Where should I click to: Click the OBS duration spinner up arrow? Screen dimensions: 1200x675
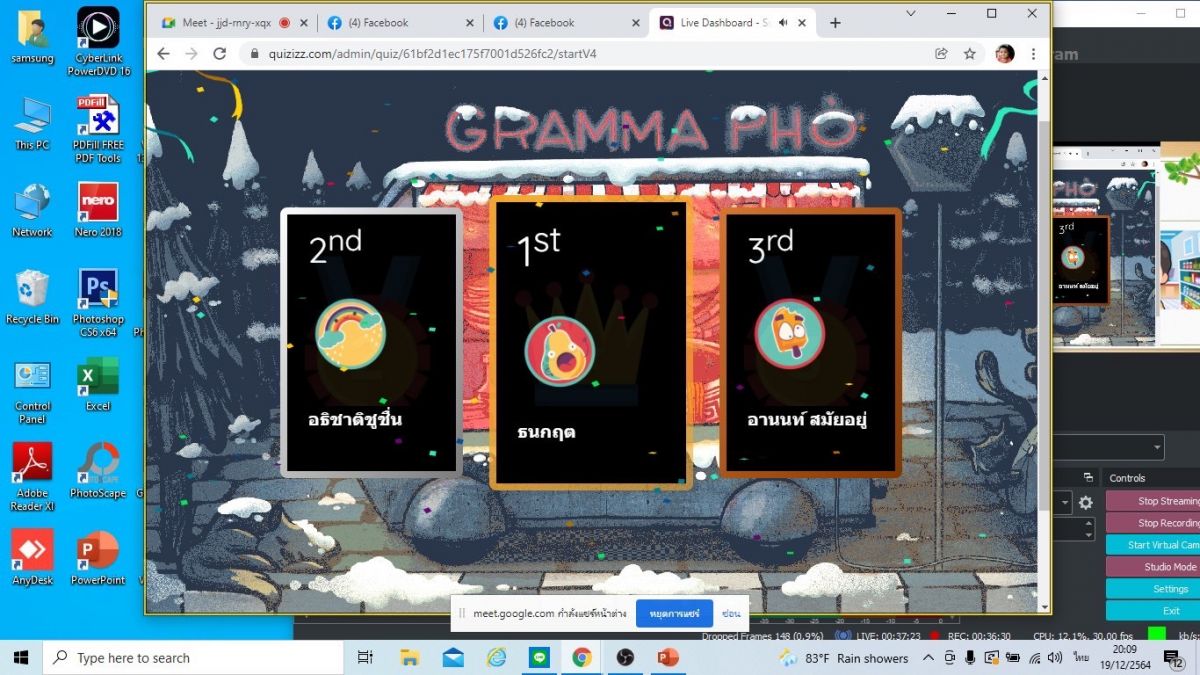[x=1091, y=525]
